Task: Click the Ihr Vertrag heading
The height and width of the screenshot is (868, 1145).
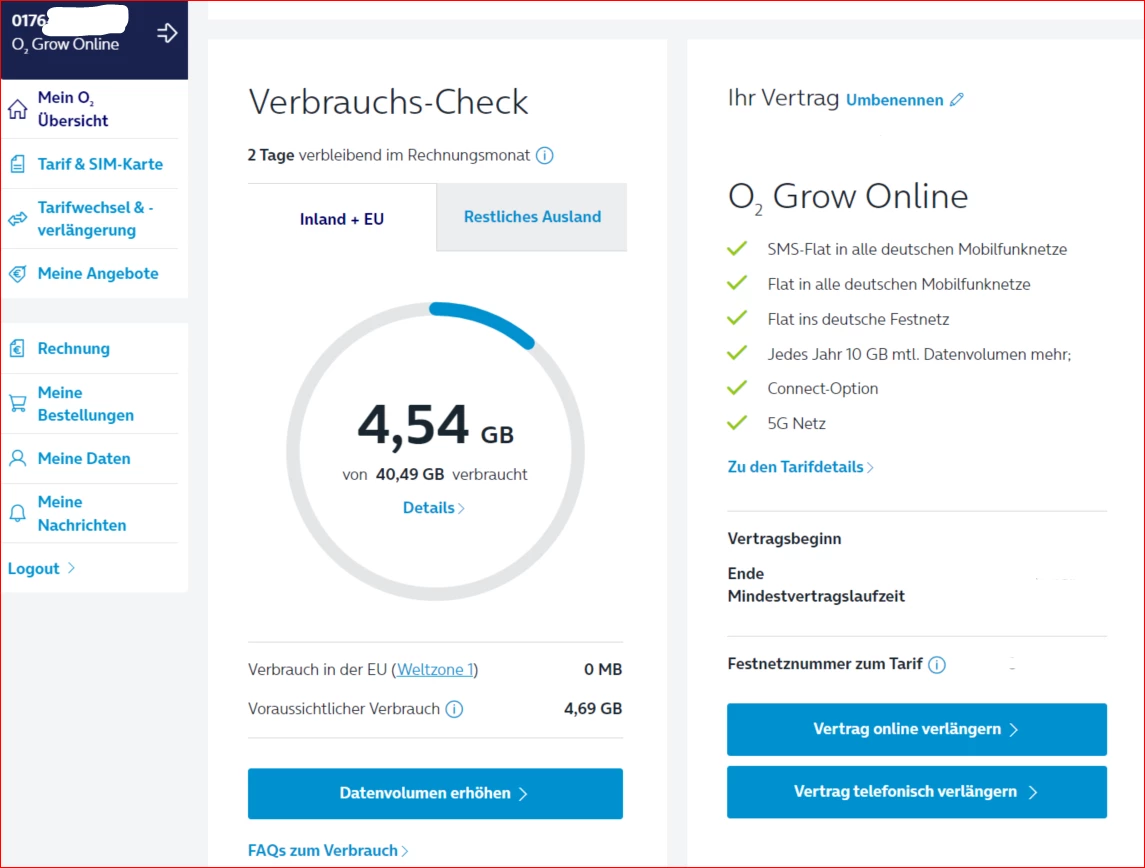Action: 783,98
